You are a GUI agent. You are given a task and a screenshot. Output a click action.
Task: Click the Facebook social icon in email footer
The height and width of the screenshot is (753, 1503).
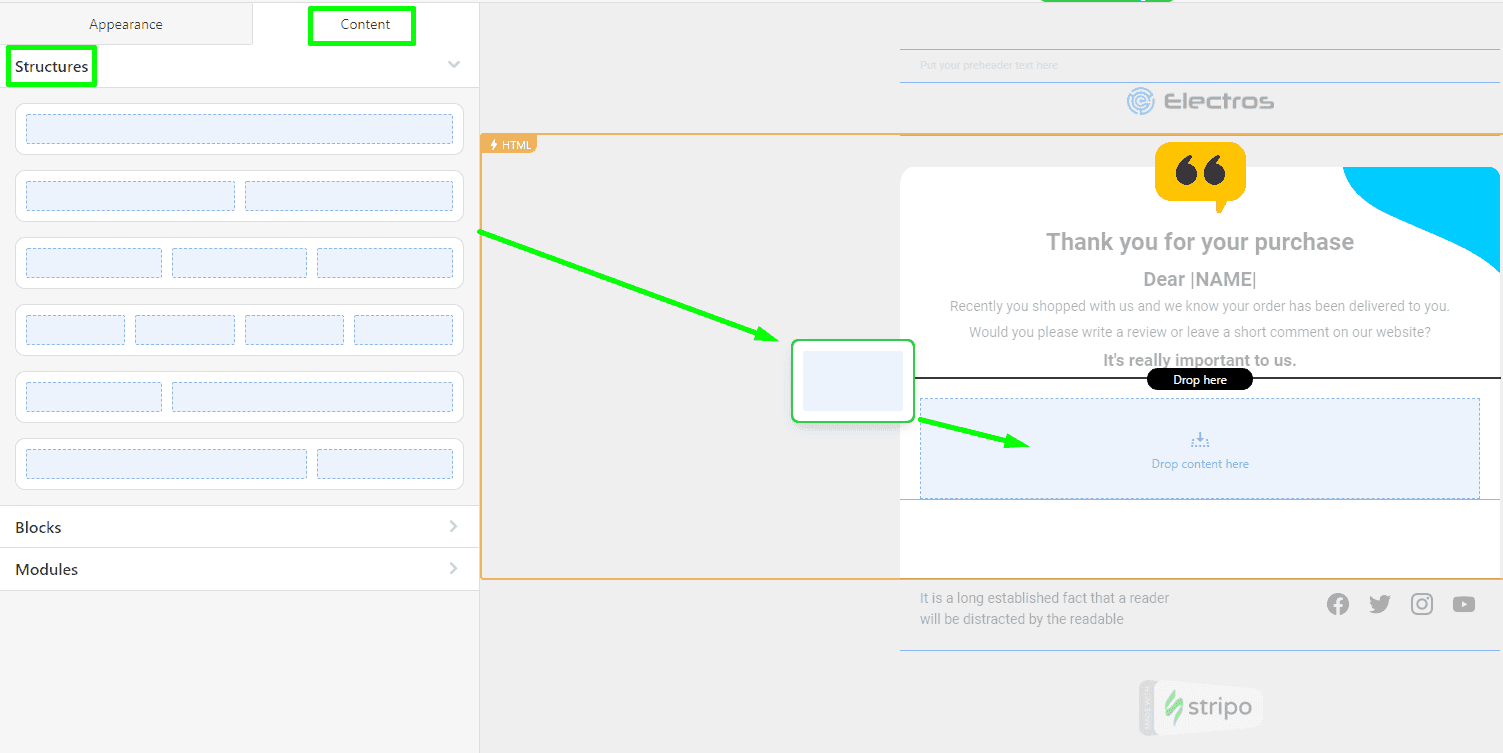coord(1337,604)
